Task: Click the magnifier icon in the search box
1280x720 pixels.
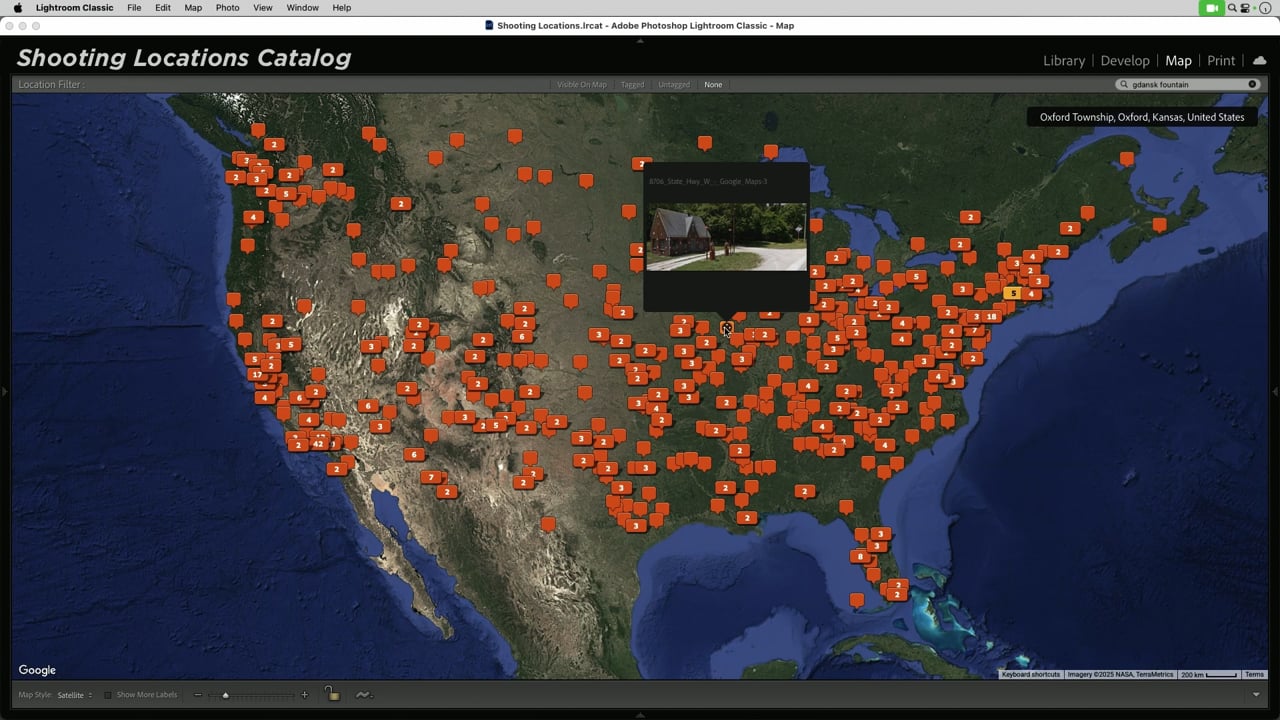Action: tap(1124, 85)
